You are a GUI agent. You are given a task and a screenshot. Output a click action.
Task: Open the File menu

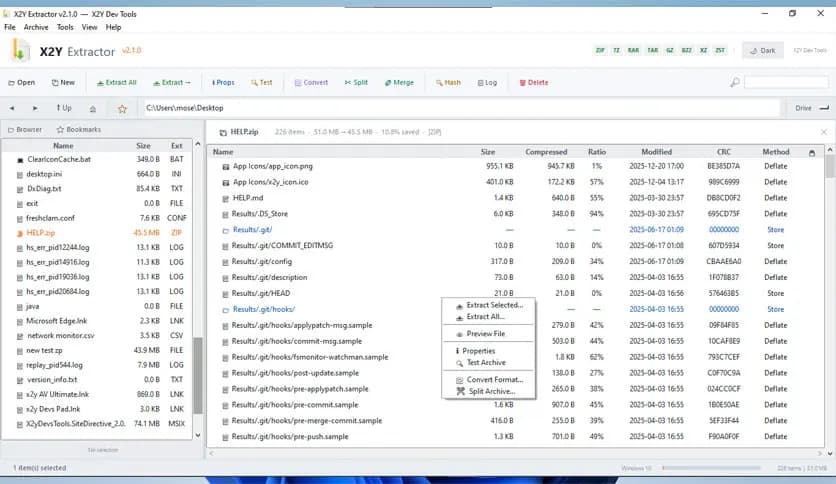coord(10,27)
